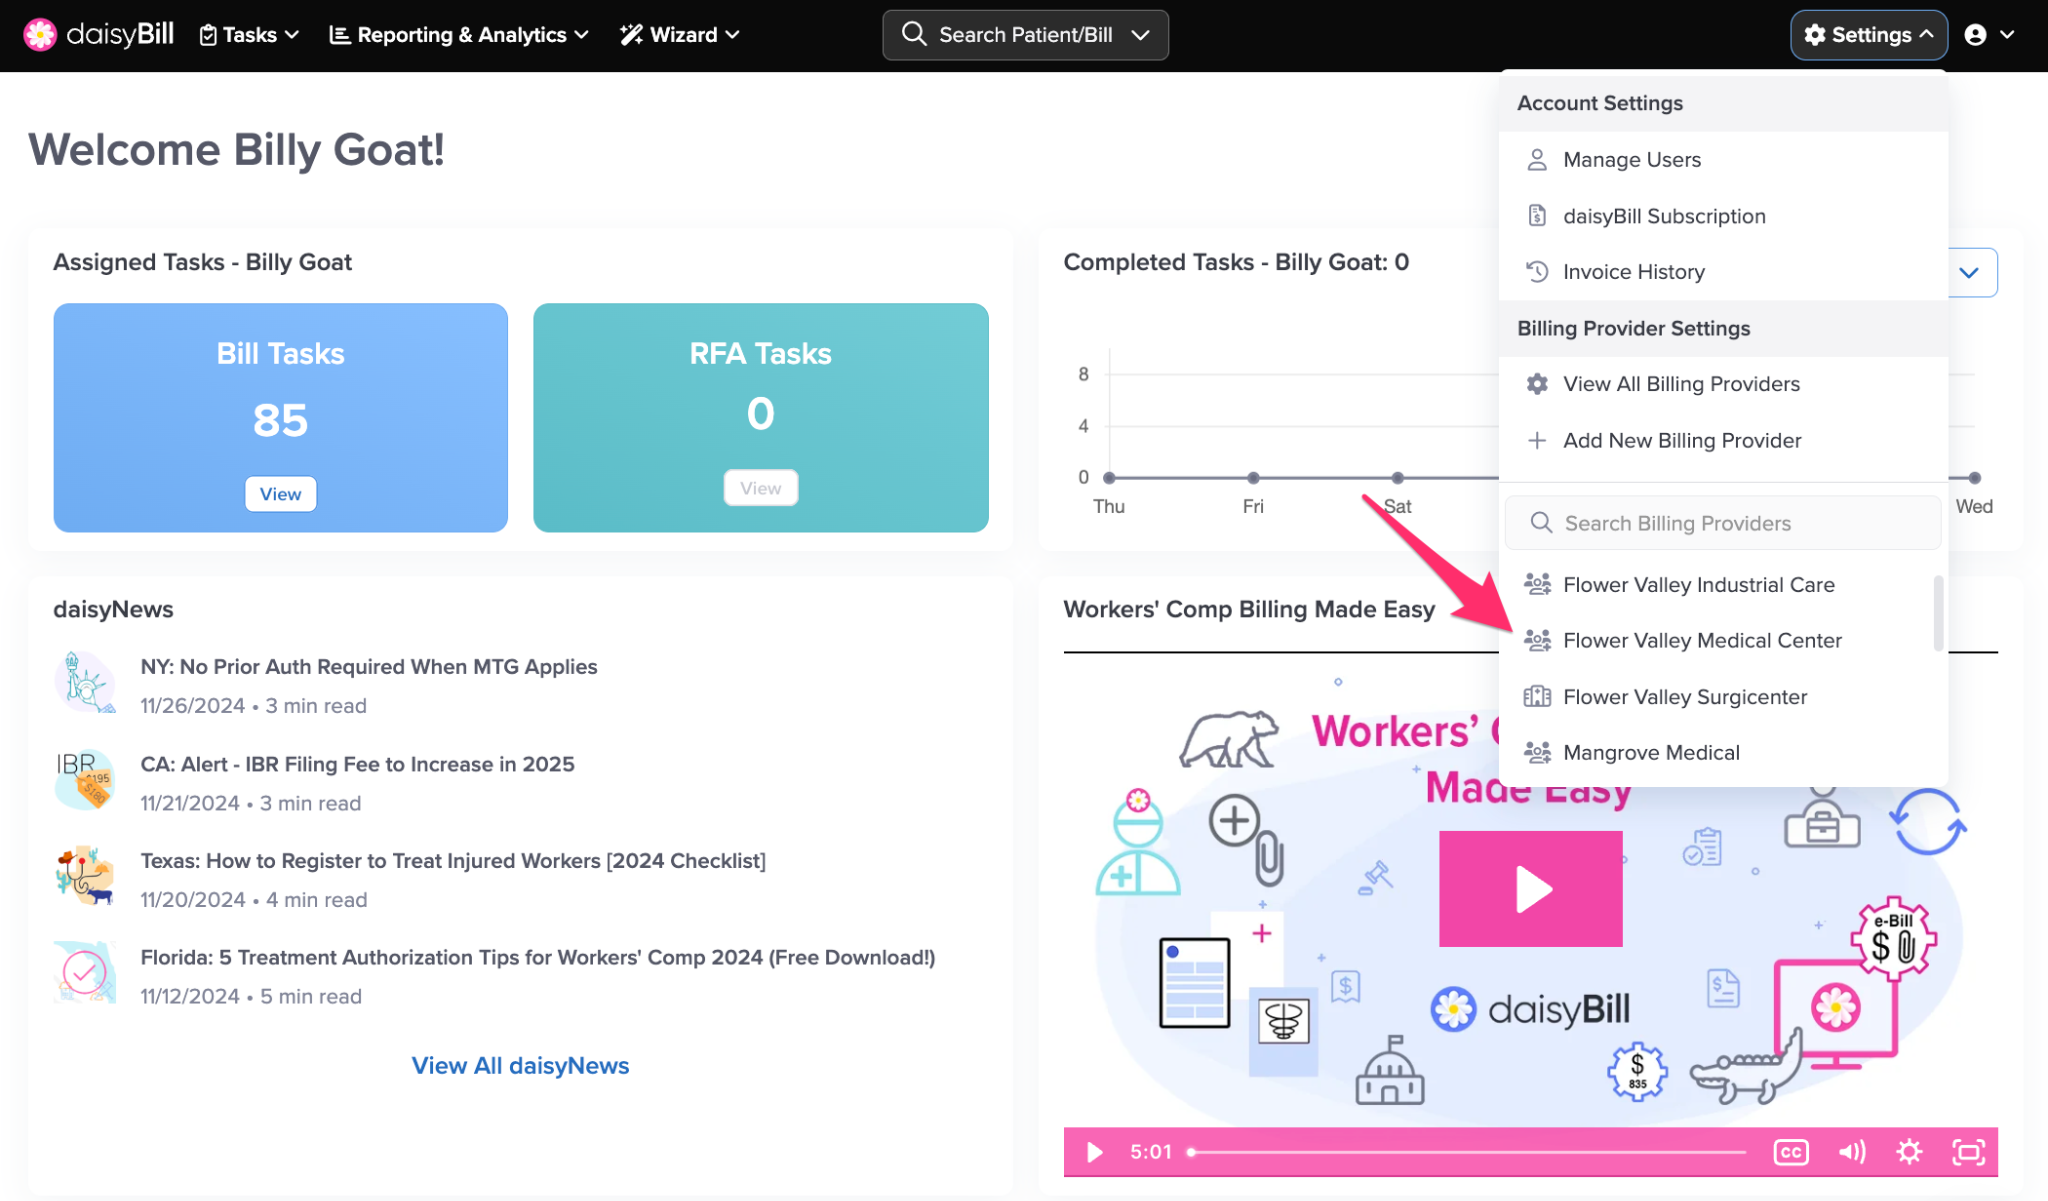The width and height of the screenshot is (2048, 1201).
Task: Enter fullscreen mode on the video
Action: 1968,1152
